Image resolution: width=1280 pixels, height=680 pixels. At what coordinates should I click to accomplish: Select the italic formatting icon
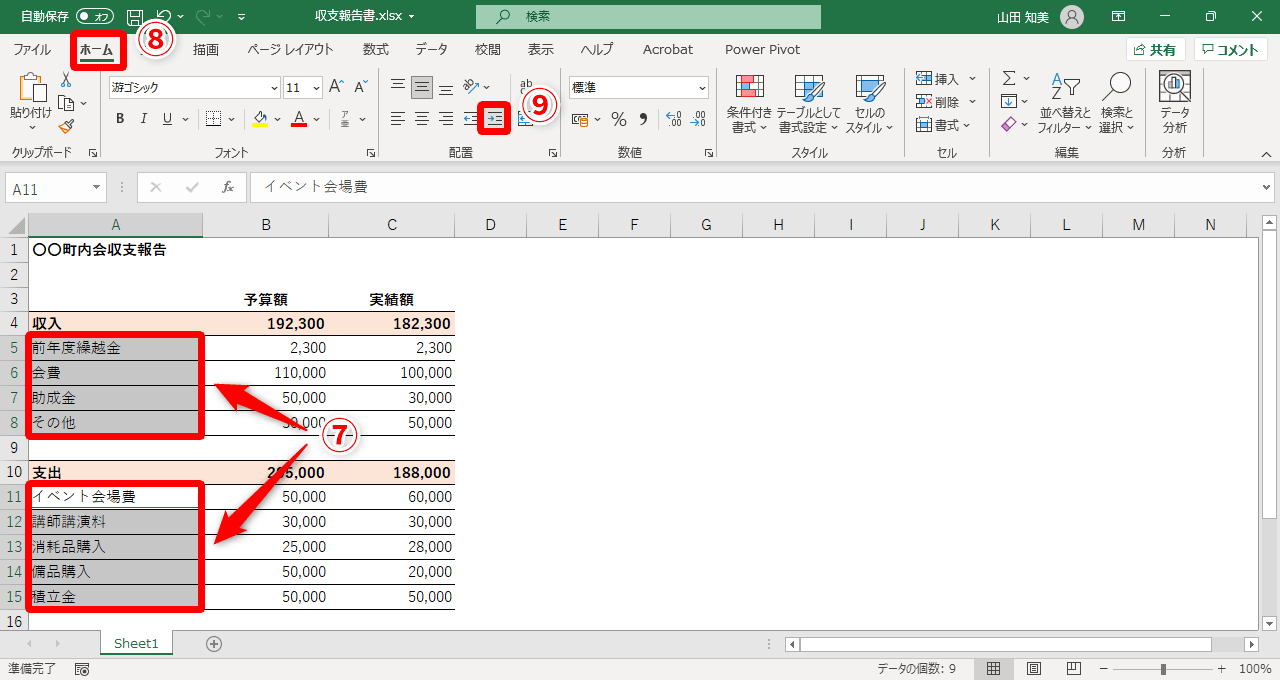[143, 118]
